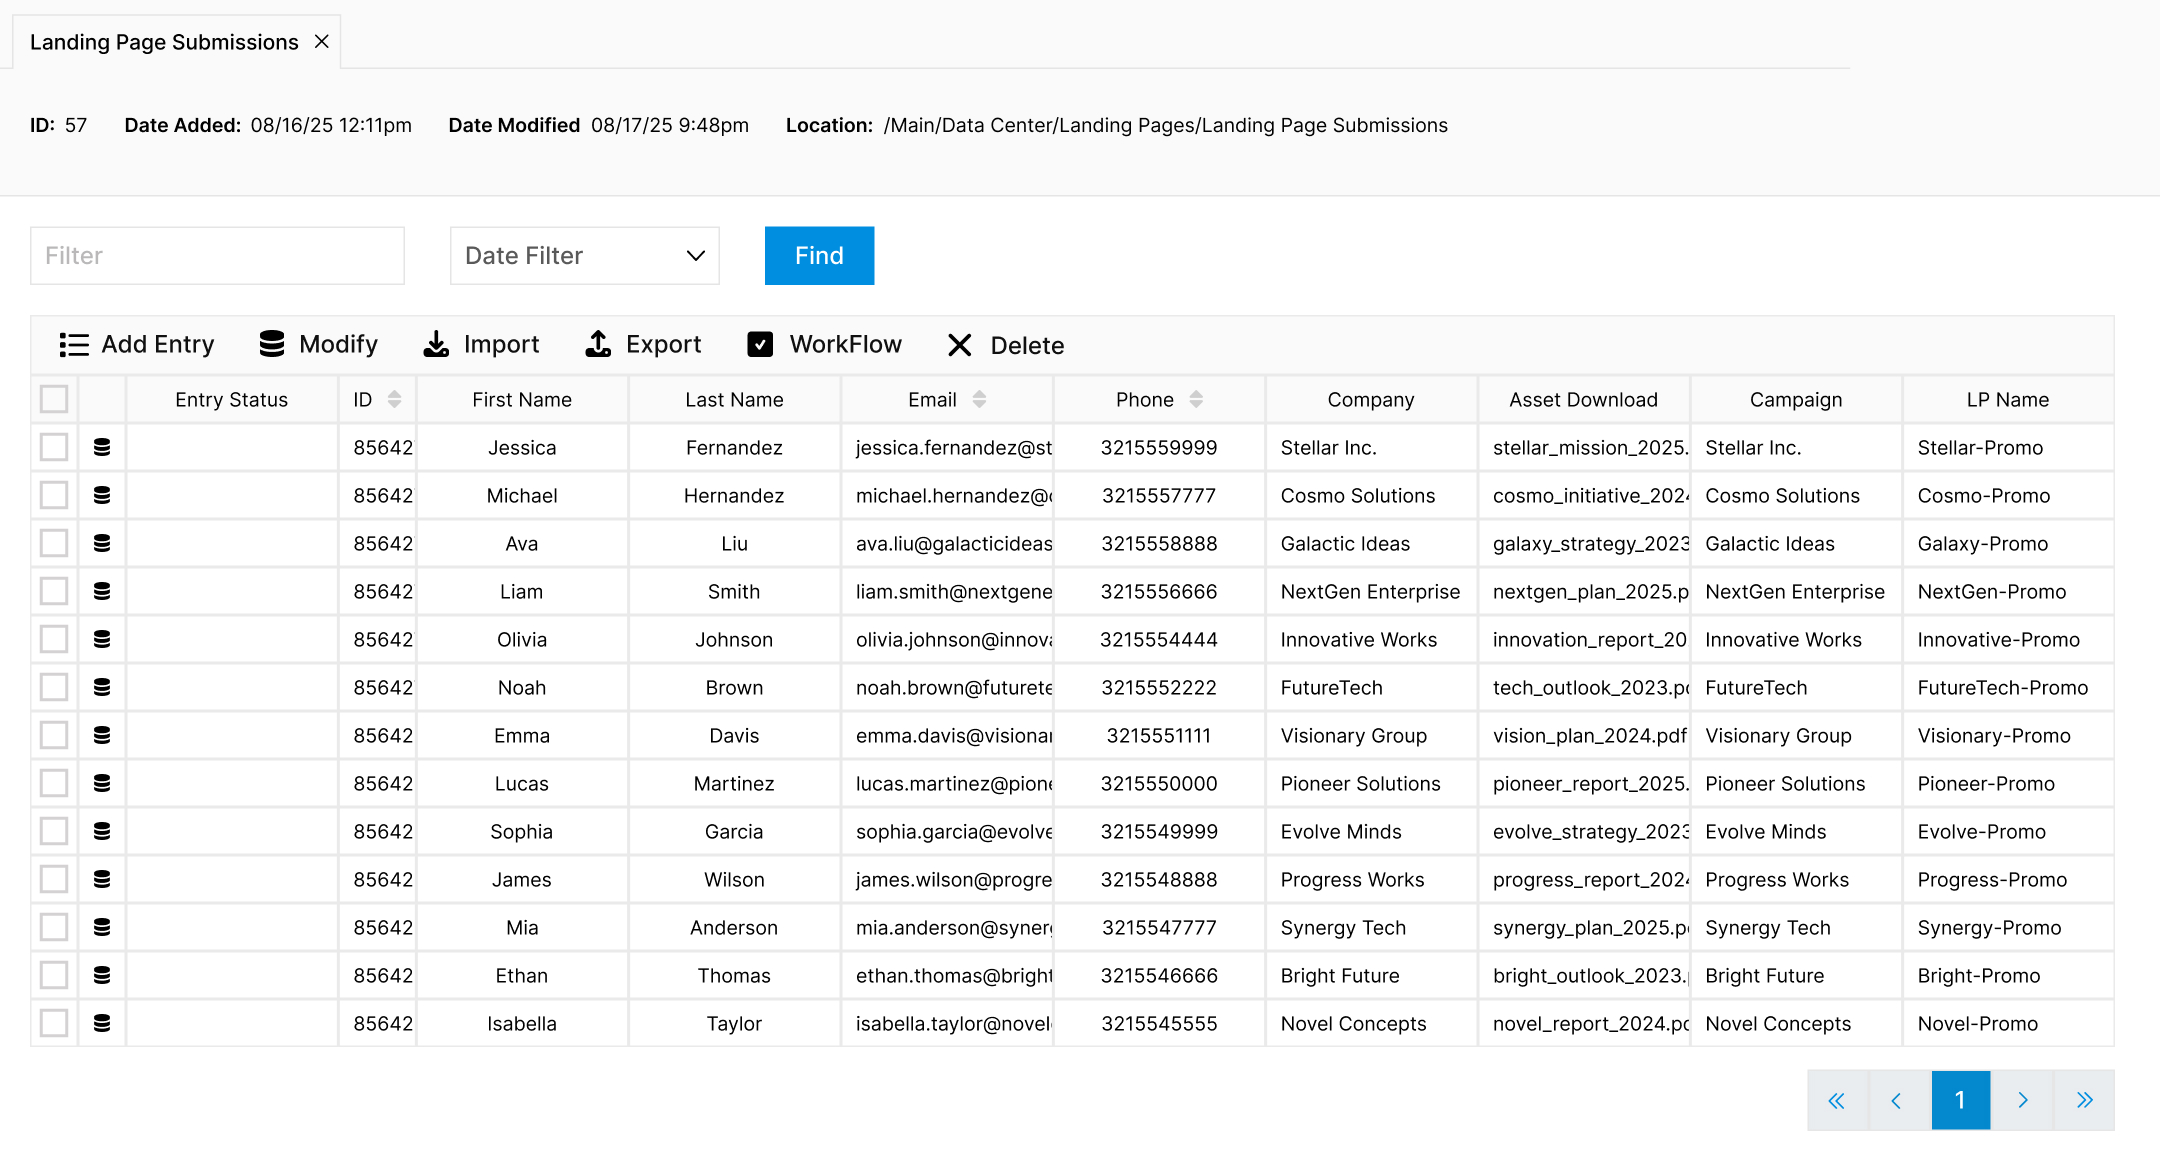Check the row for James Wilson

pos(54,879)
